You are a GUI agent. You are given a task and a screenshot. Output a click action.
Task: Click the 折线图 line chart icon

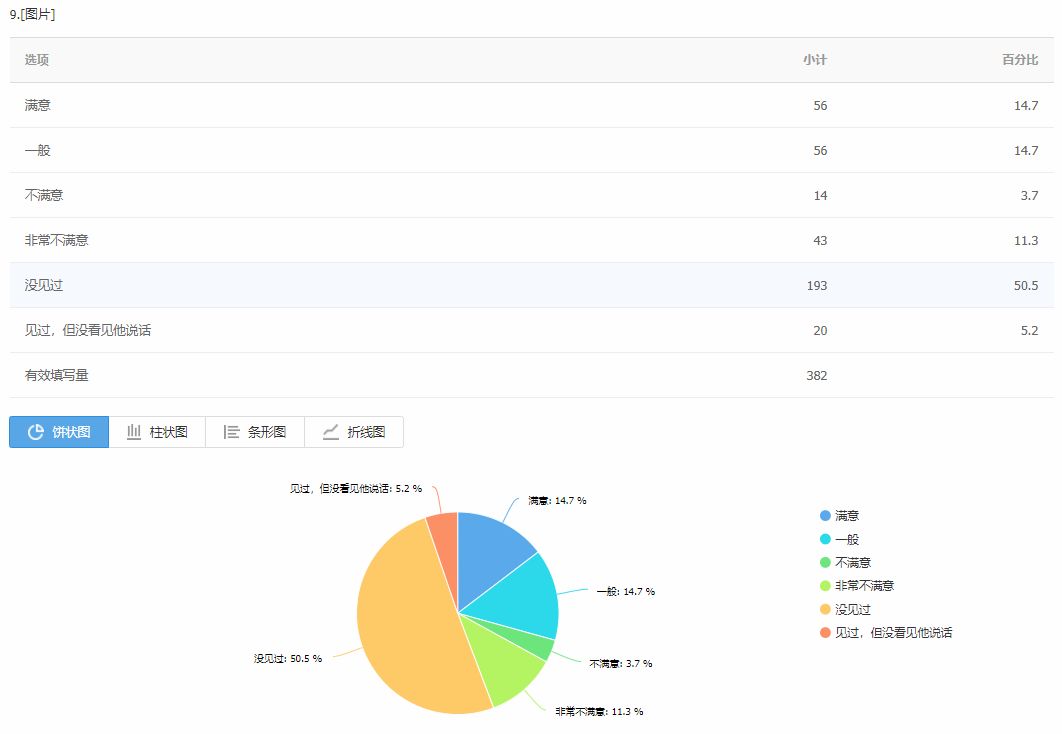click(x=331, y=432)
